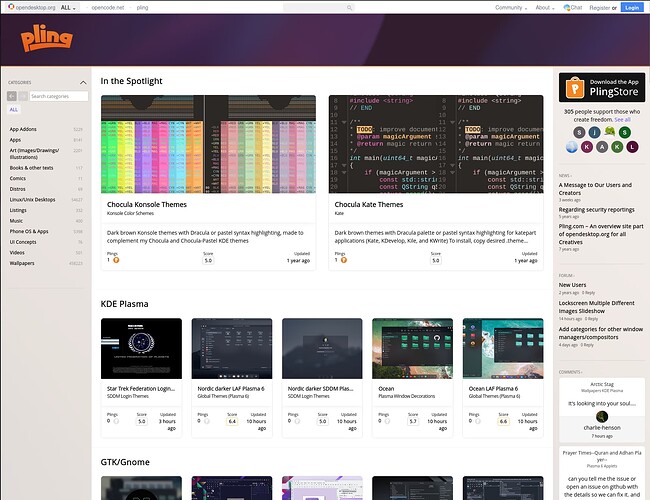This screenshot has width=650, height=500.
Task: Collapse the Categories panel chevron
Action: (x=83, y=83)
